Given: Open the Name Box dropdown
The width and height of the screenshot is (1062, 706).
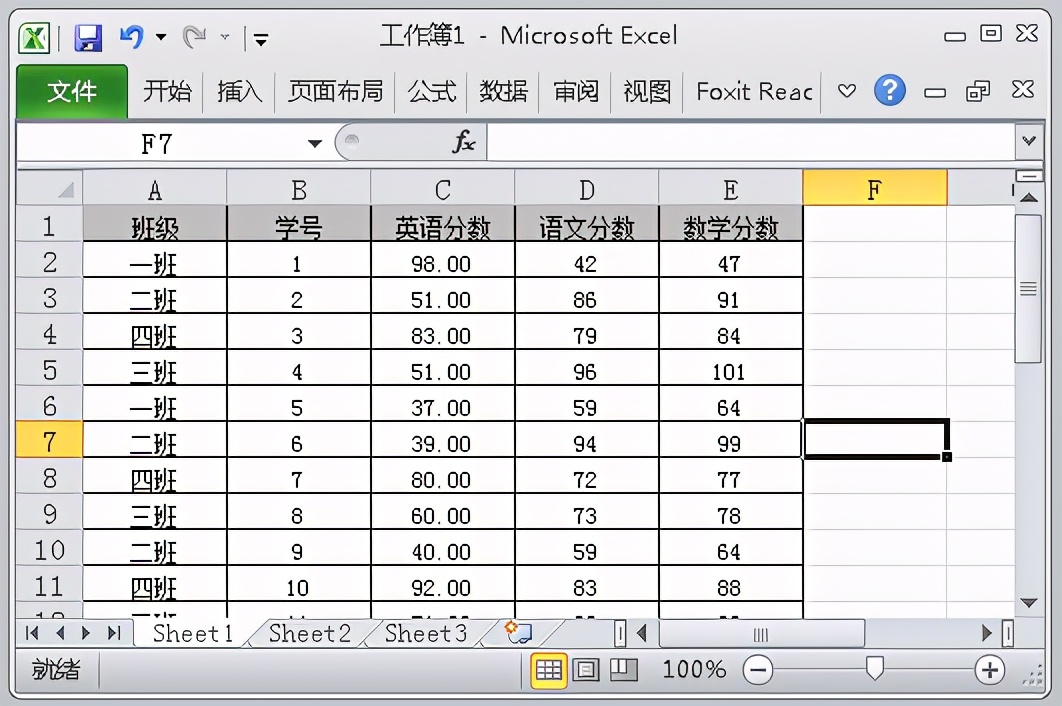Looking at the screenshot, I should pos(313,141).
